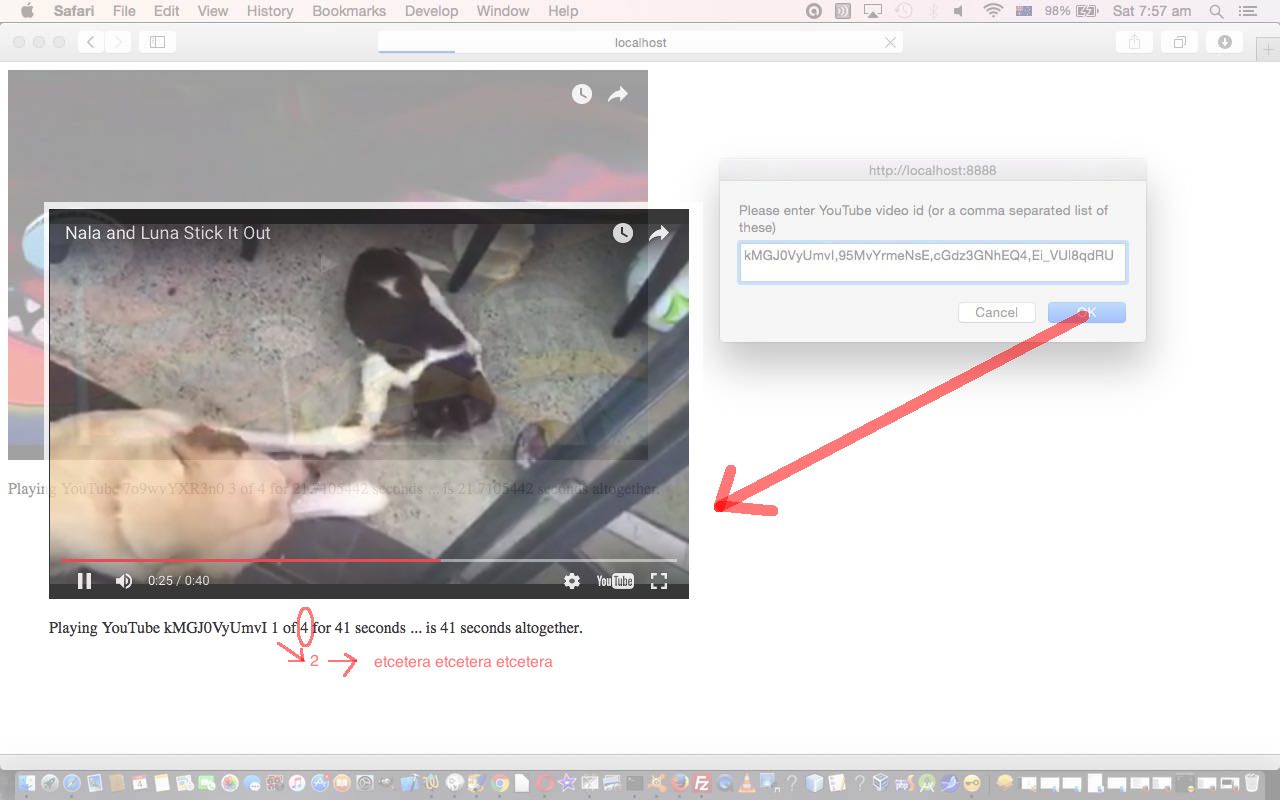Mute the front video's volume
Viewport: 1280px width, 800px height.
tap(124, 581)
